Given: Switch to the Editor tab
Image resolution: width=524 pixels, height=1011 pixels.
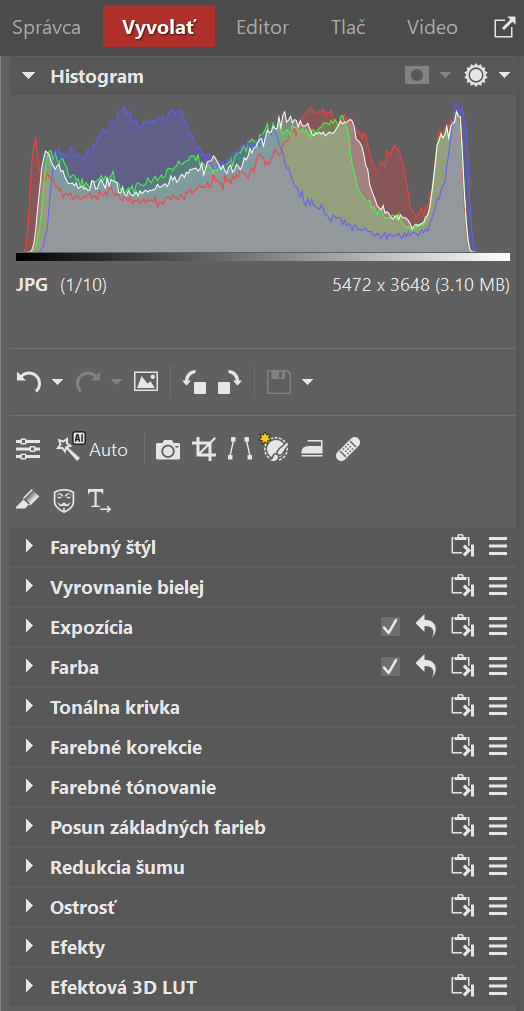Looking at the screenshot, I should click(262, 28).
